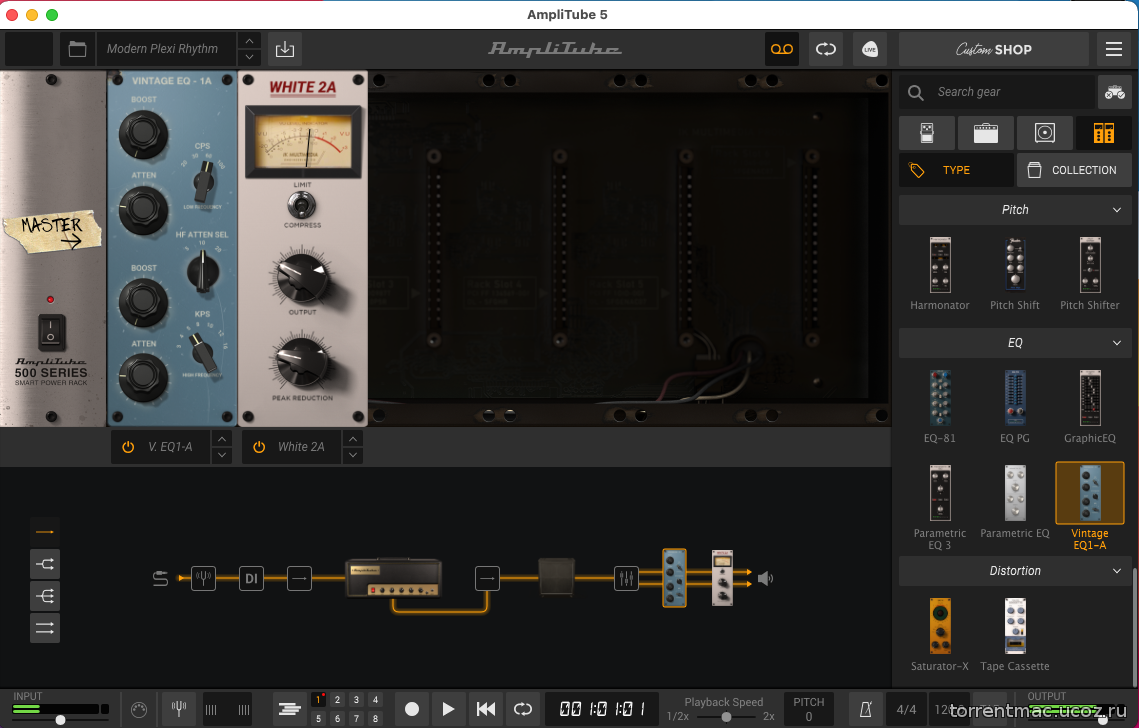Step White 2A slot model down
Viewport: 1139px width, 728px height.
(x=352, y=456)
